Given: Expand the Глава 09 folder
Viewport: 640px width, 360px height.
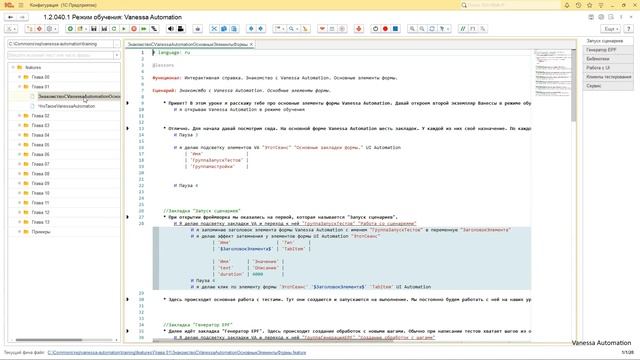Looking at the screenshot, I should [19, 183].
